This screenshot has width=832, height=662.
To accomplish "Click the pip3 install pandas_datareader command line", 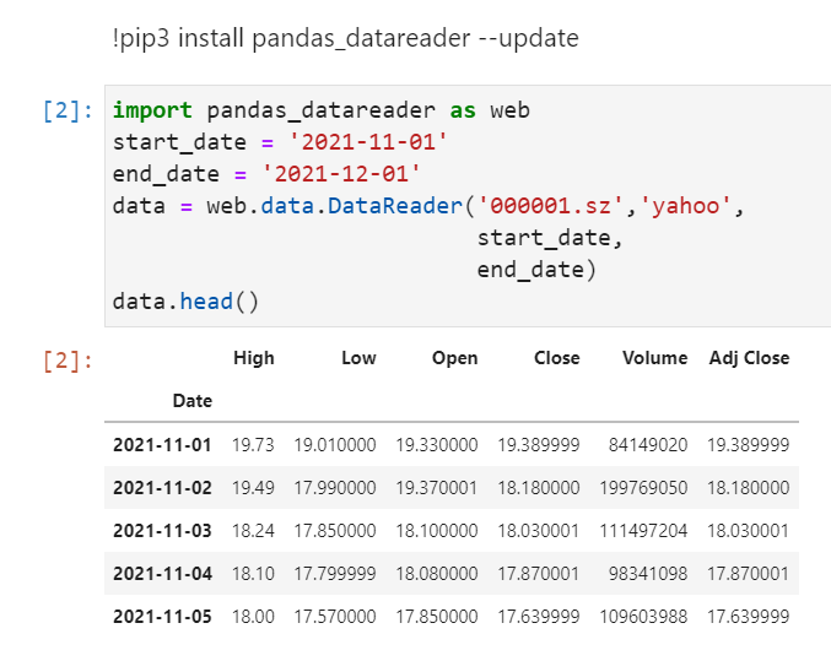I will click(x=345, y=39).
